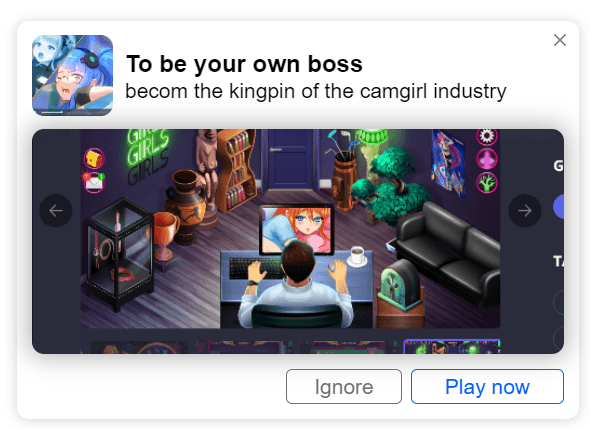
Task: Select the highlighted fourth screenshot thumbnail
Action: (452, 347)
